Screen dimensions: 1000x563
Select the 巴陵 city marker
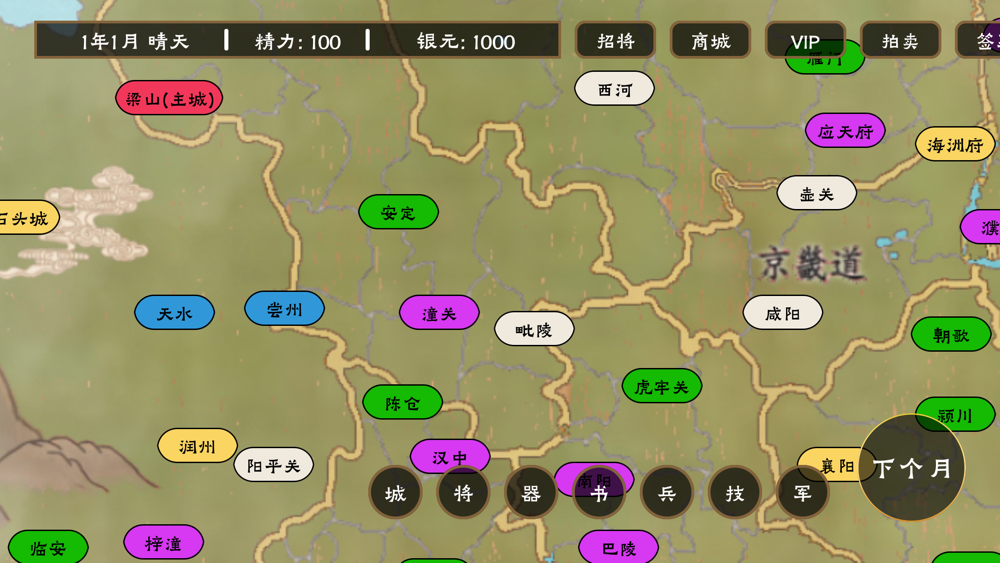pyautogui.click(x=618, y=547)
